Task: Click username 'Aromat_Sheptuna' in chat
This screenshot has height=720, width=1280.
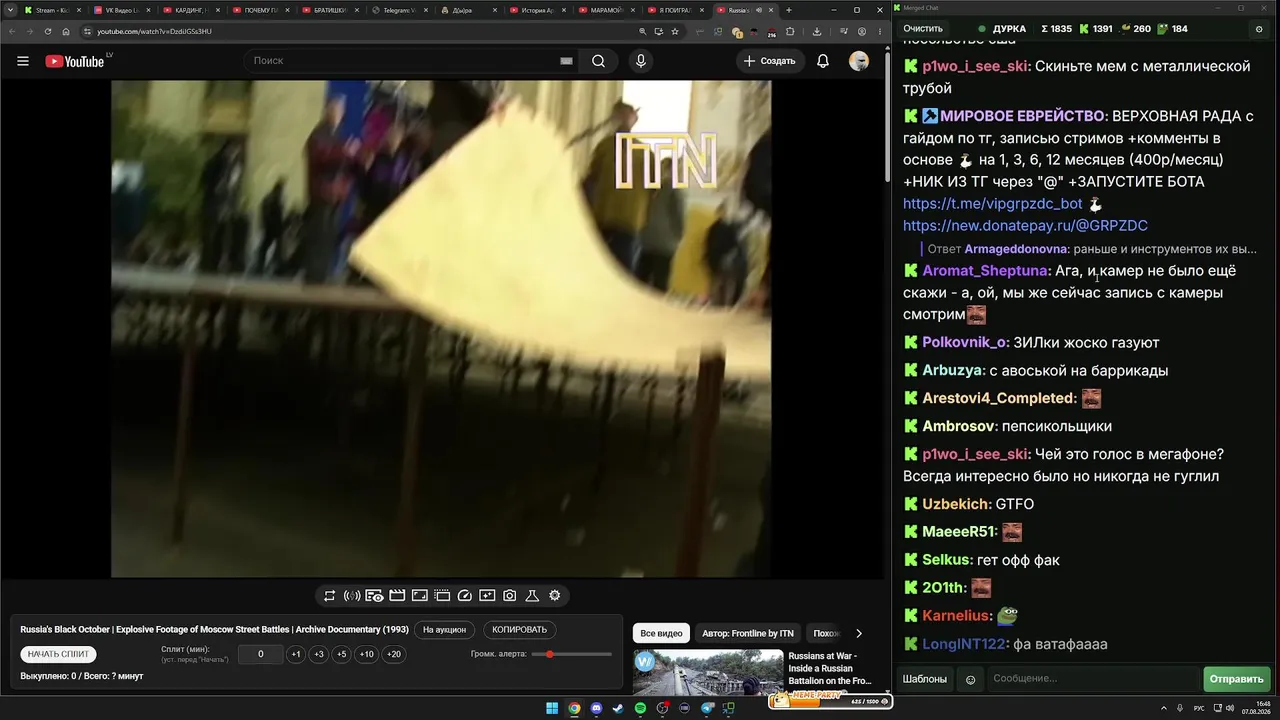Action: click(985, 271)
